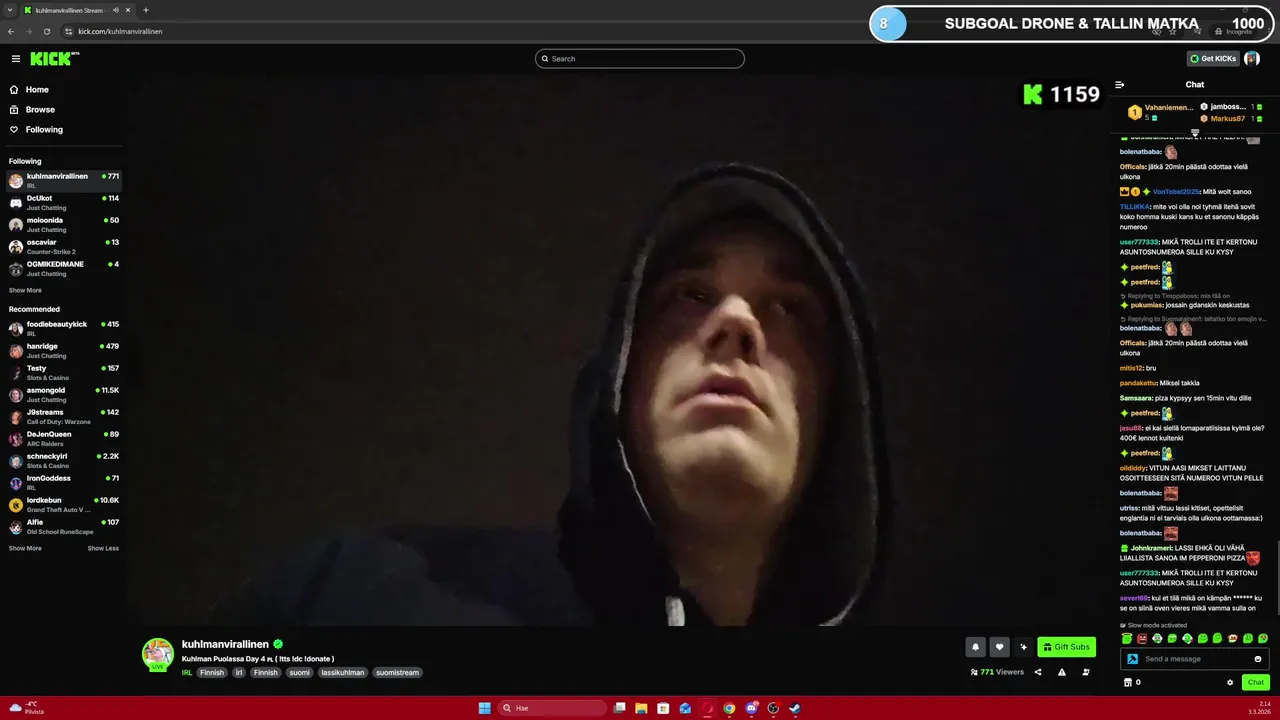Follow channel with heart icon

point(999,647)
